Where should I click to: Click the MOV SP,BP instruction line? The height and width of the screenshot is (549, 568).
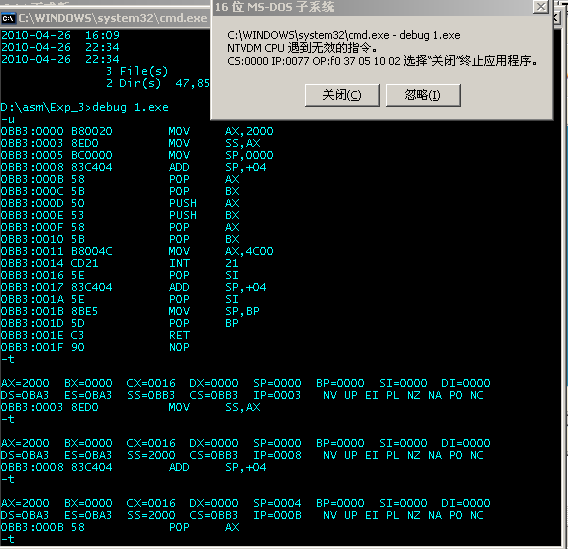coord(130,311)
